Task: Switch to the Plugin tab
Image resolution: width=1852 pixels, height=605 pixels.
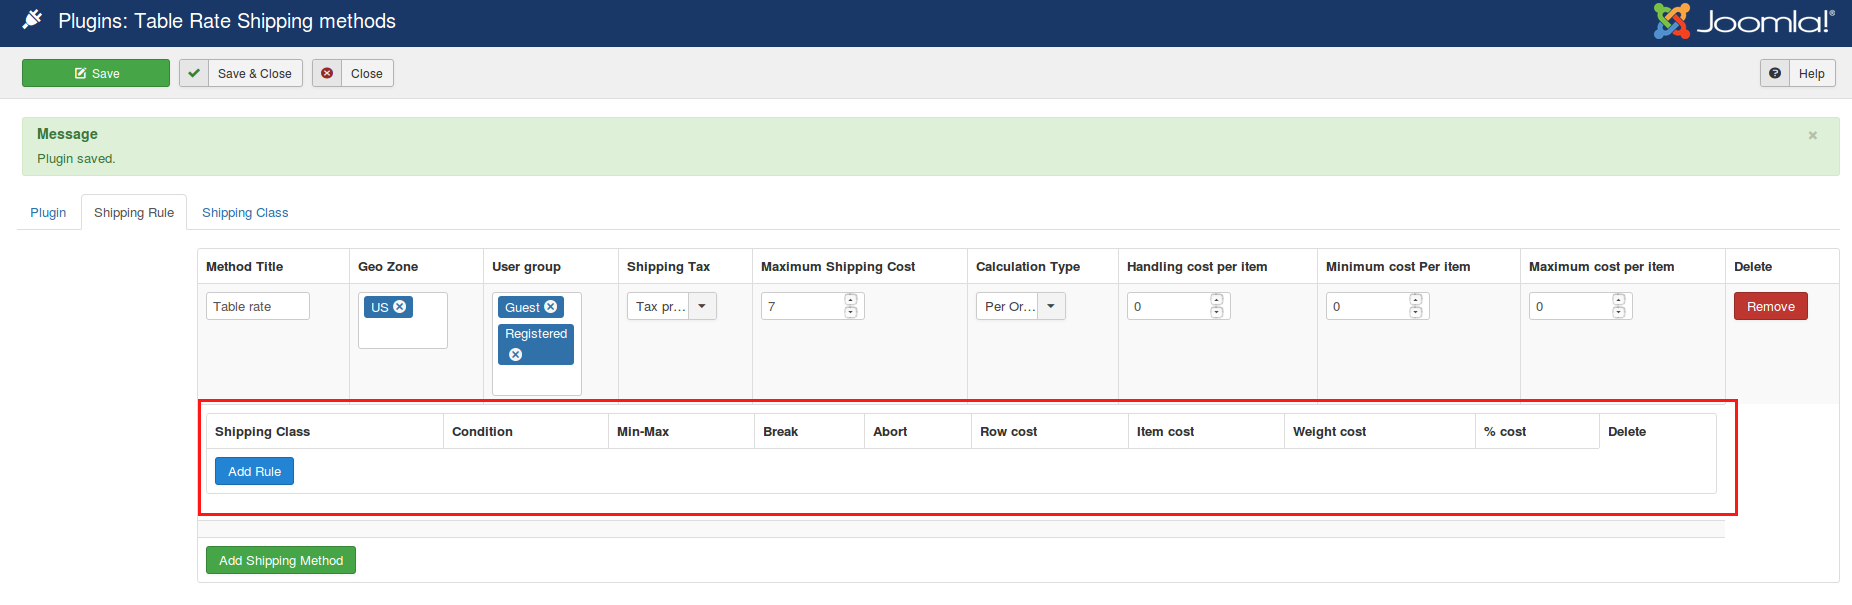Action: click(x=48, y=213)
